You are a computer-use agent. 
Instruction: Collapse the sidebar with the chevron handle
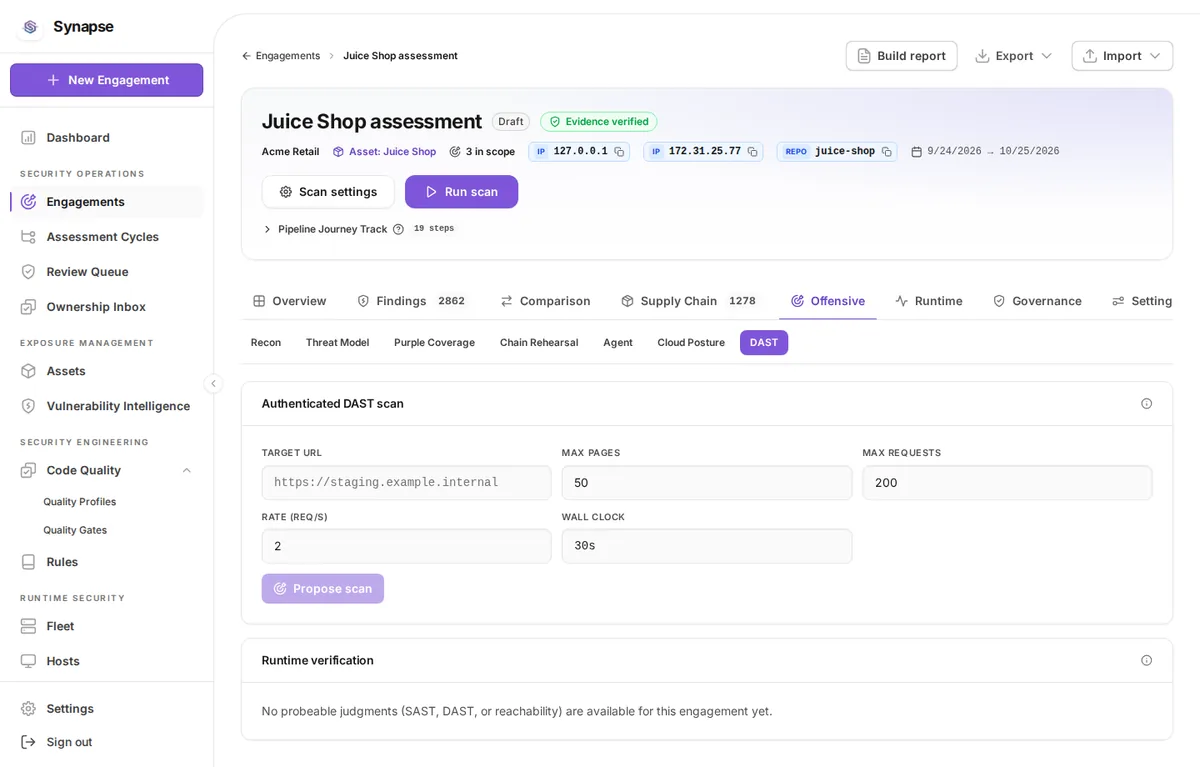(x=213, y=383)
